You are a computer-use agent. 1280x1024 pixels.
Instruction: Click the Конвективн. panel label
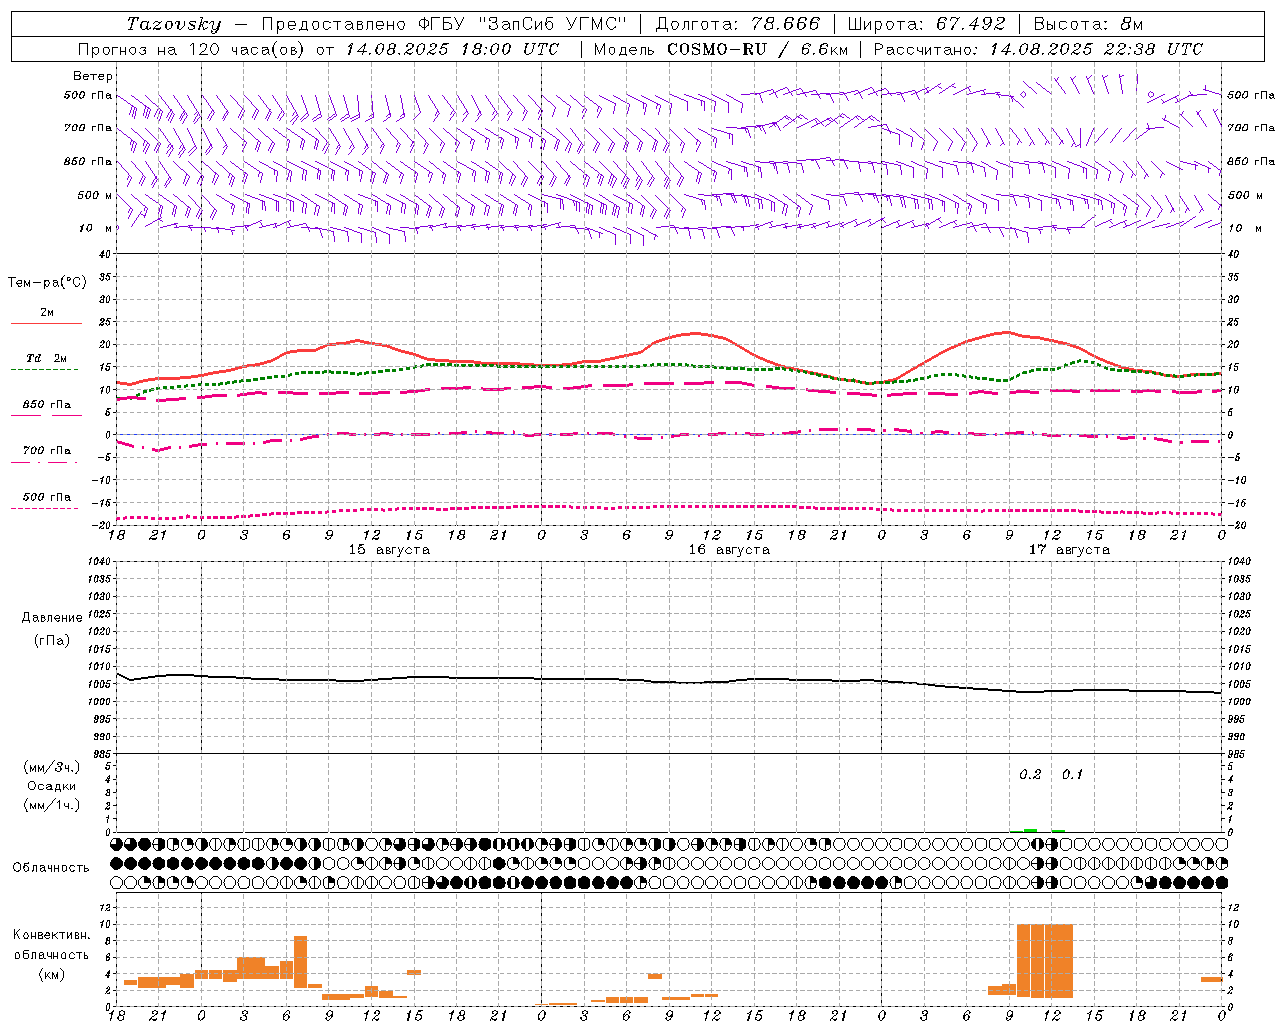tap(52, 935)
